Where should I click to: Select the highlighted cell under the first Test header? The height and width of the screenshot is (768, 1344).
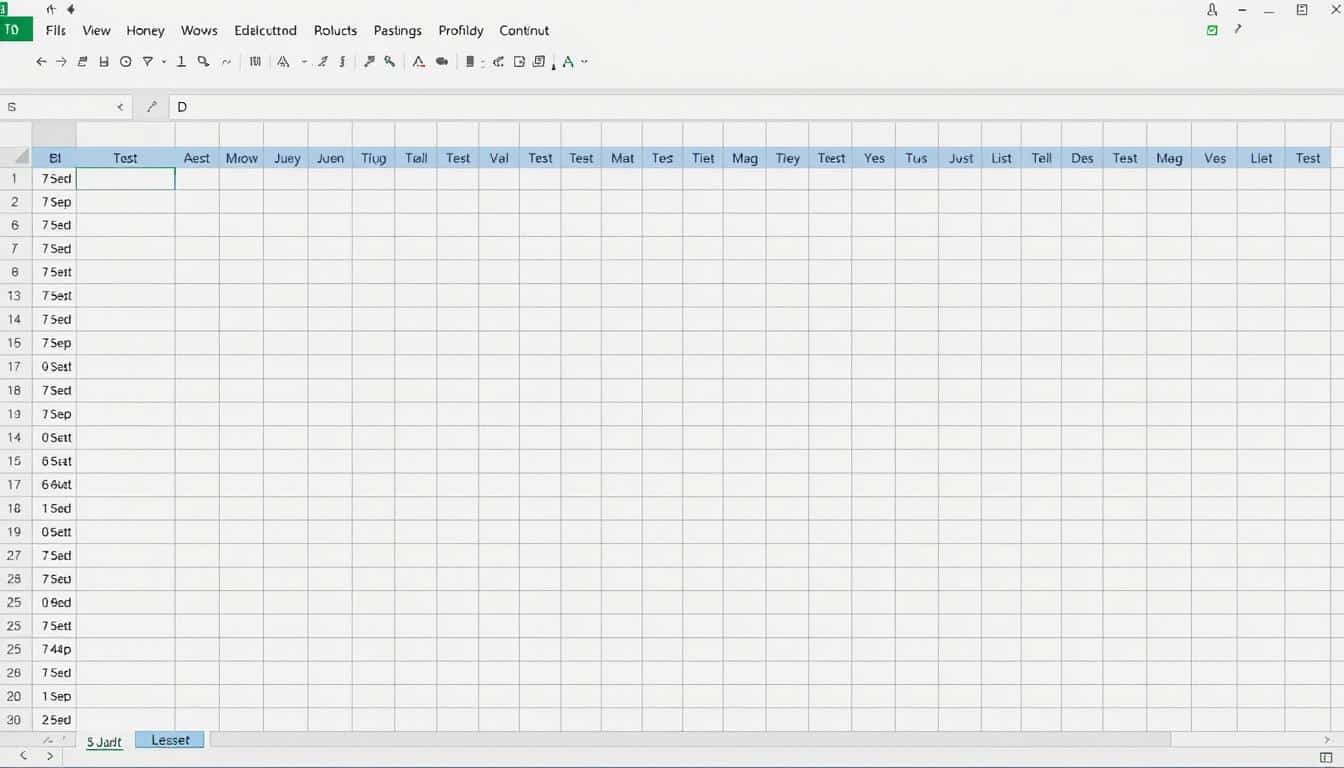pyautogui.click(x=126, y=179)
